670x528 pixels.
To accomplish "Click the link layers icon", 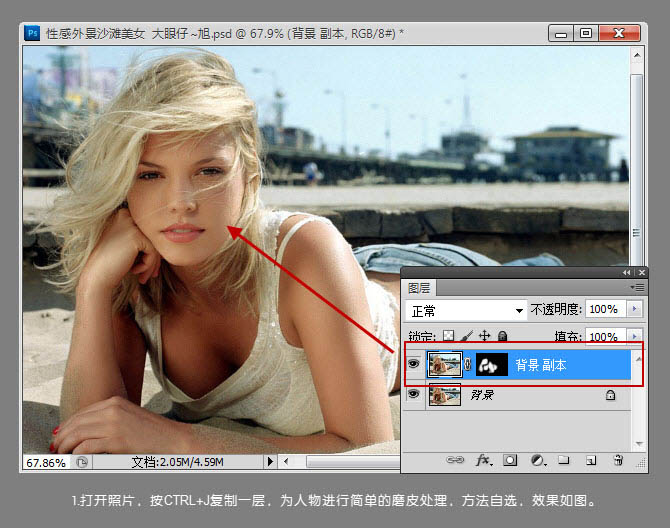I will tap(455, 461).
